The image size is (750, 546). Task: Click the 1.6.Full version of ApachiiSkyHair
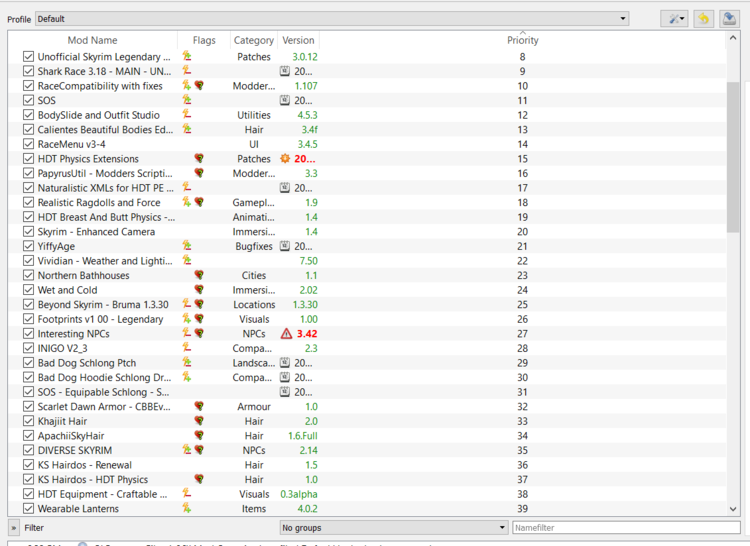coord(302,436)
